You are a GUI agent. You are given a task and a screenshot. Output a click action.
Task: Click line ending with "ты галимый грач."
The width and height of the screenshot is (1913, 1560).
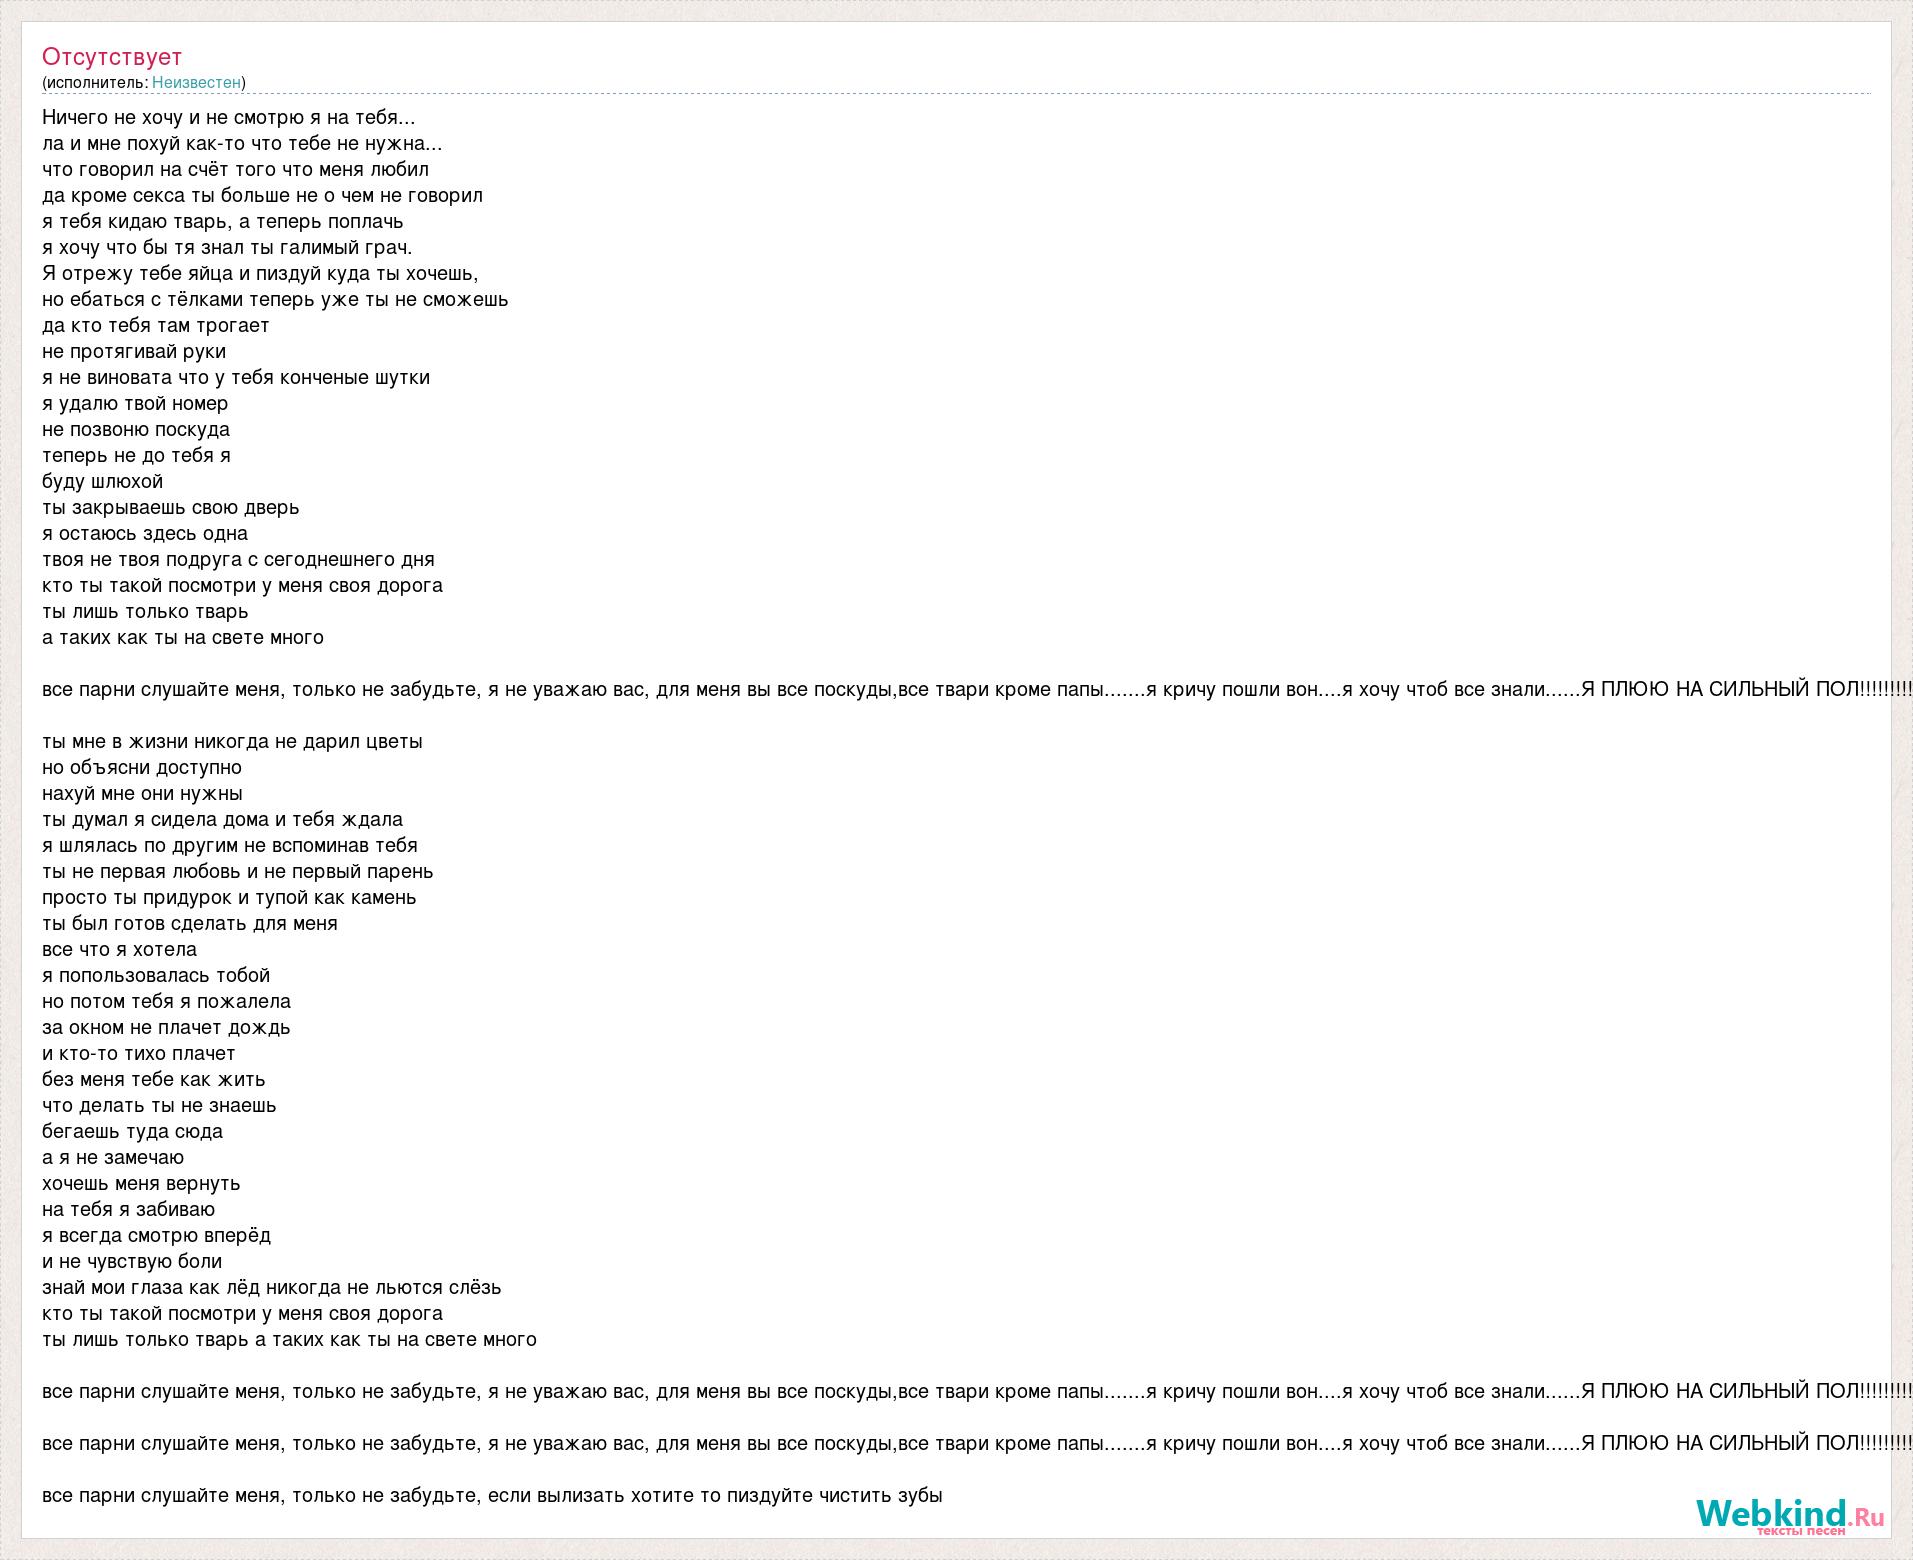click(227, 248)
